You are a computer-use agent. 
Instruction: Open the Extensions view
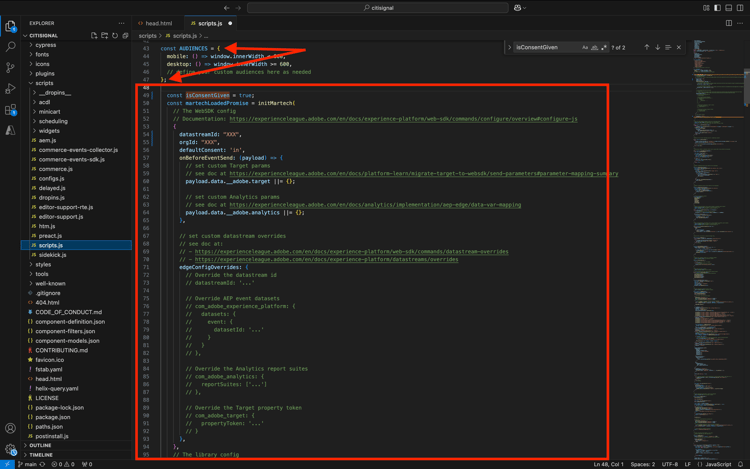pyautogui.click(x=11, y=110)
